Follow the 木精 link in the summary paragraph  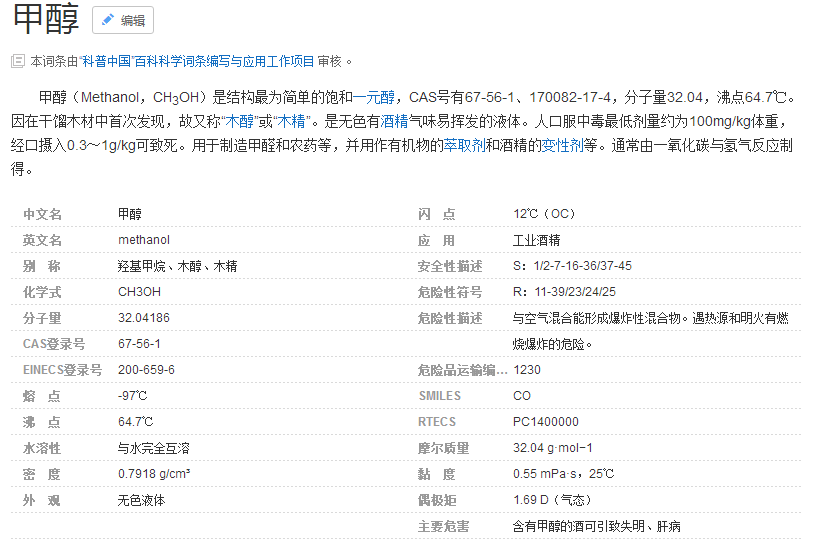[290, 121]
